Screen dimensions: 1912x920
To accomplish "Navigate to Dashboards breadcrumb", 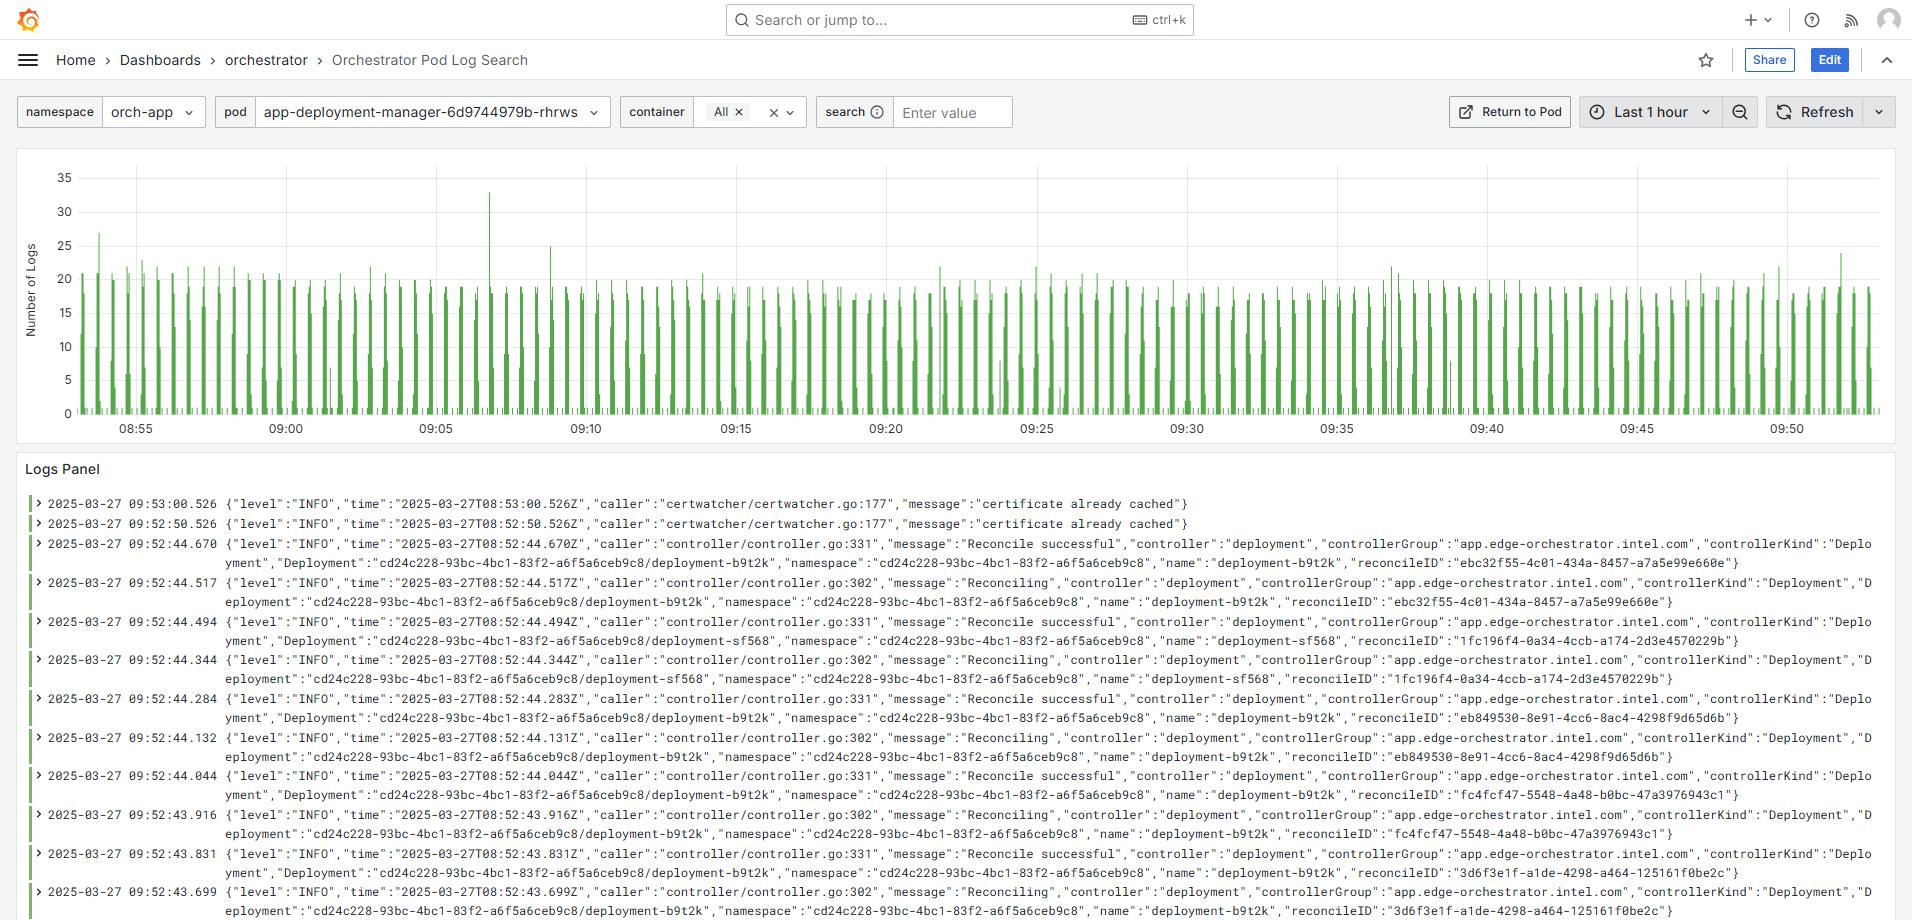I will (x=160, y=60).
